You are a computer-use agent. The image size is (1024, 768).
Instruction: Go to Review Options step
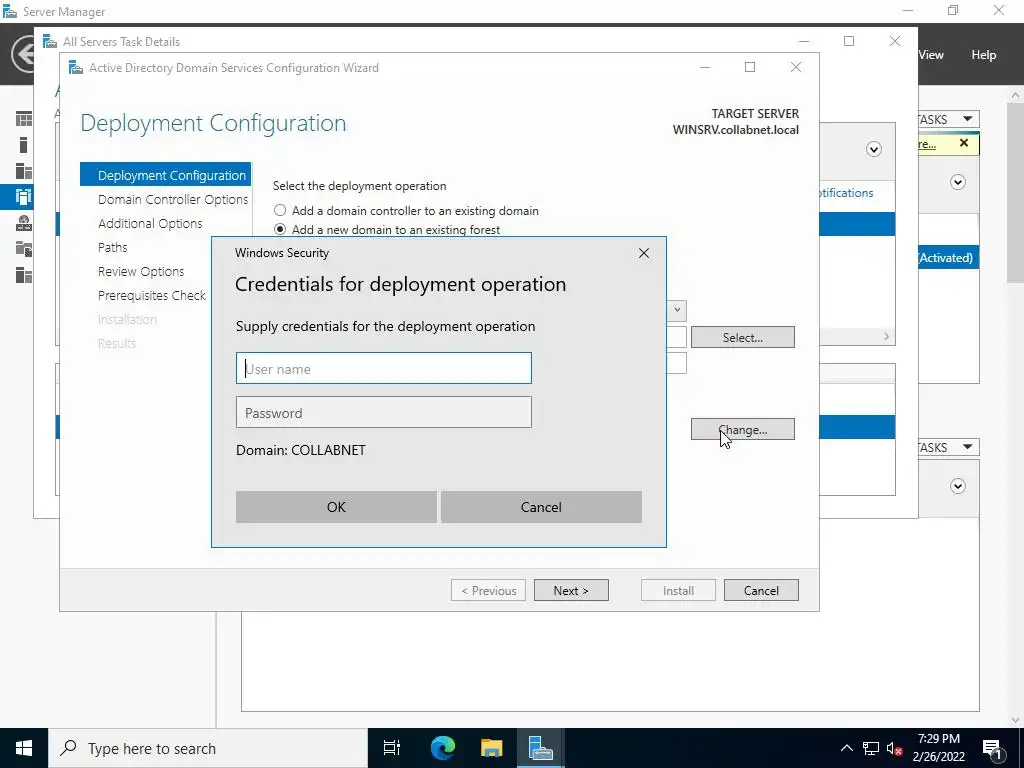click(141, 271)
